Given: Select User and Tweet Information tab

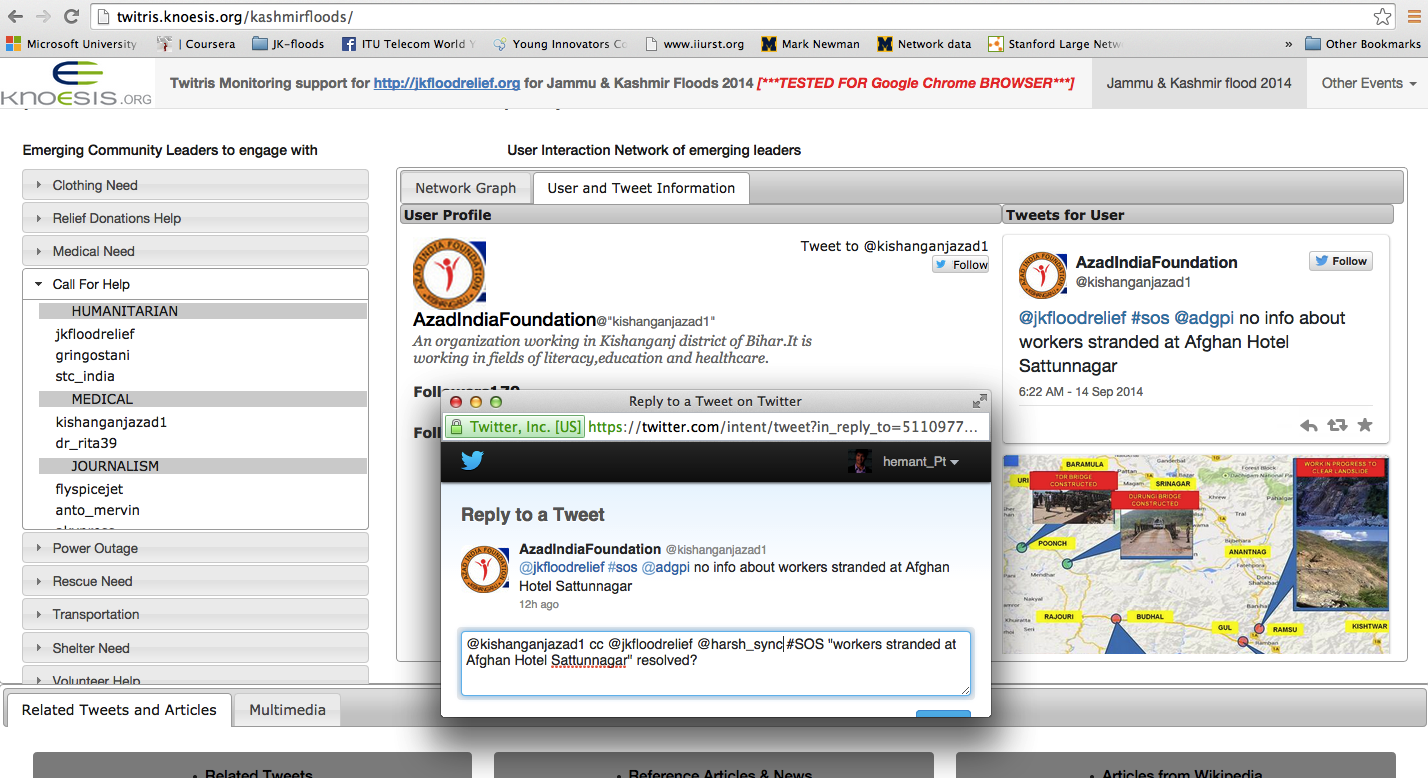Looking at the screenshot, I should click(x=641, y=188).
